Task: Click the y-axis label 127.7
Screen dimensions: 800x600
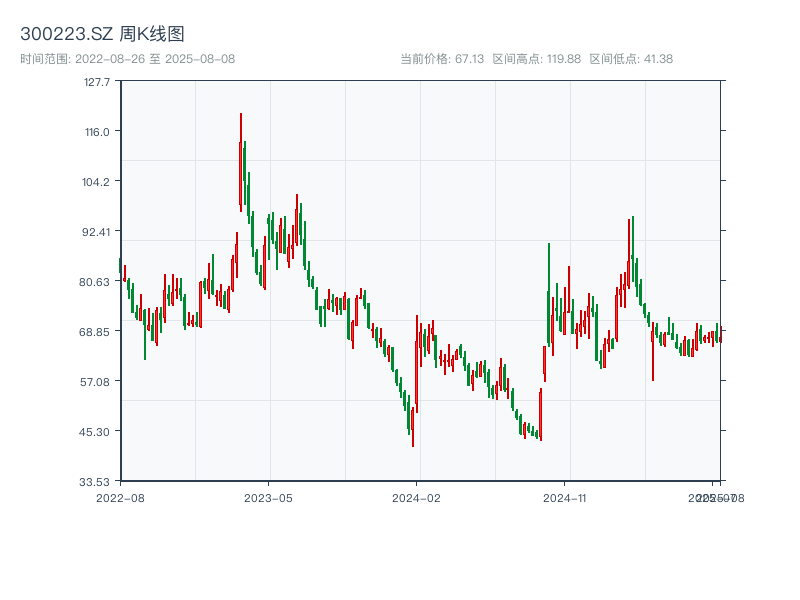Action: pyautogui.click(x=97, y=82)
